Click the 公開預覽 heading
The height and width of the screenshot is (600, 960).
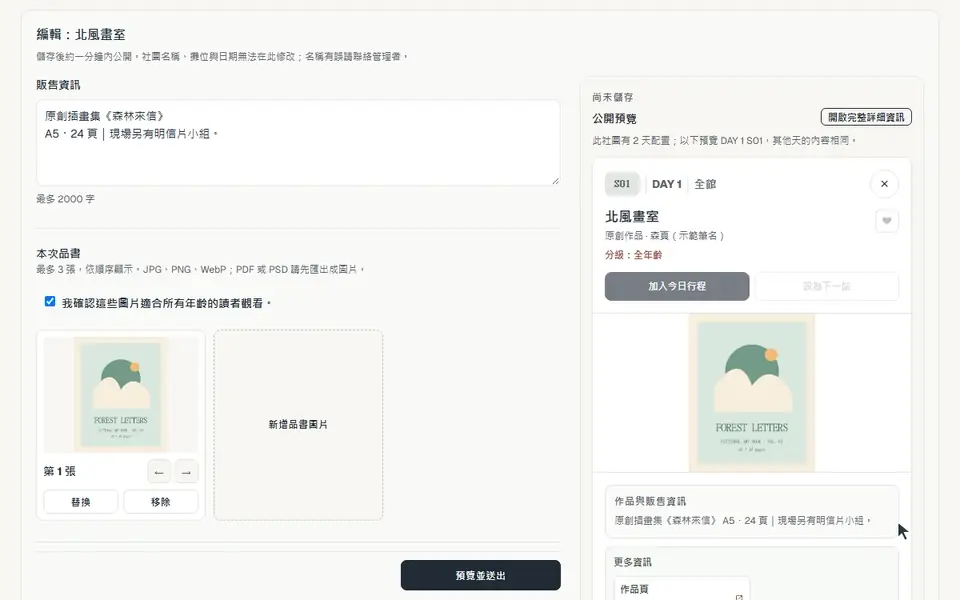615,119
